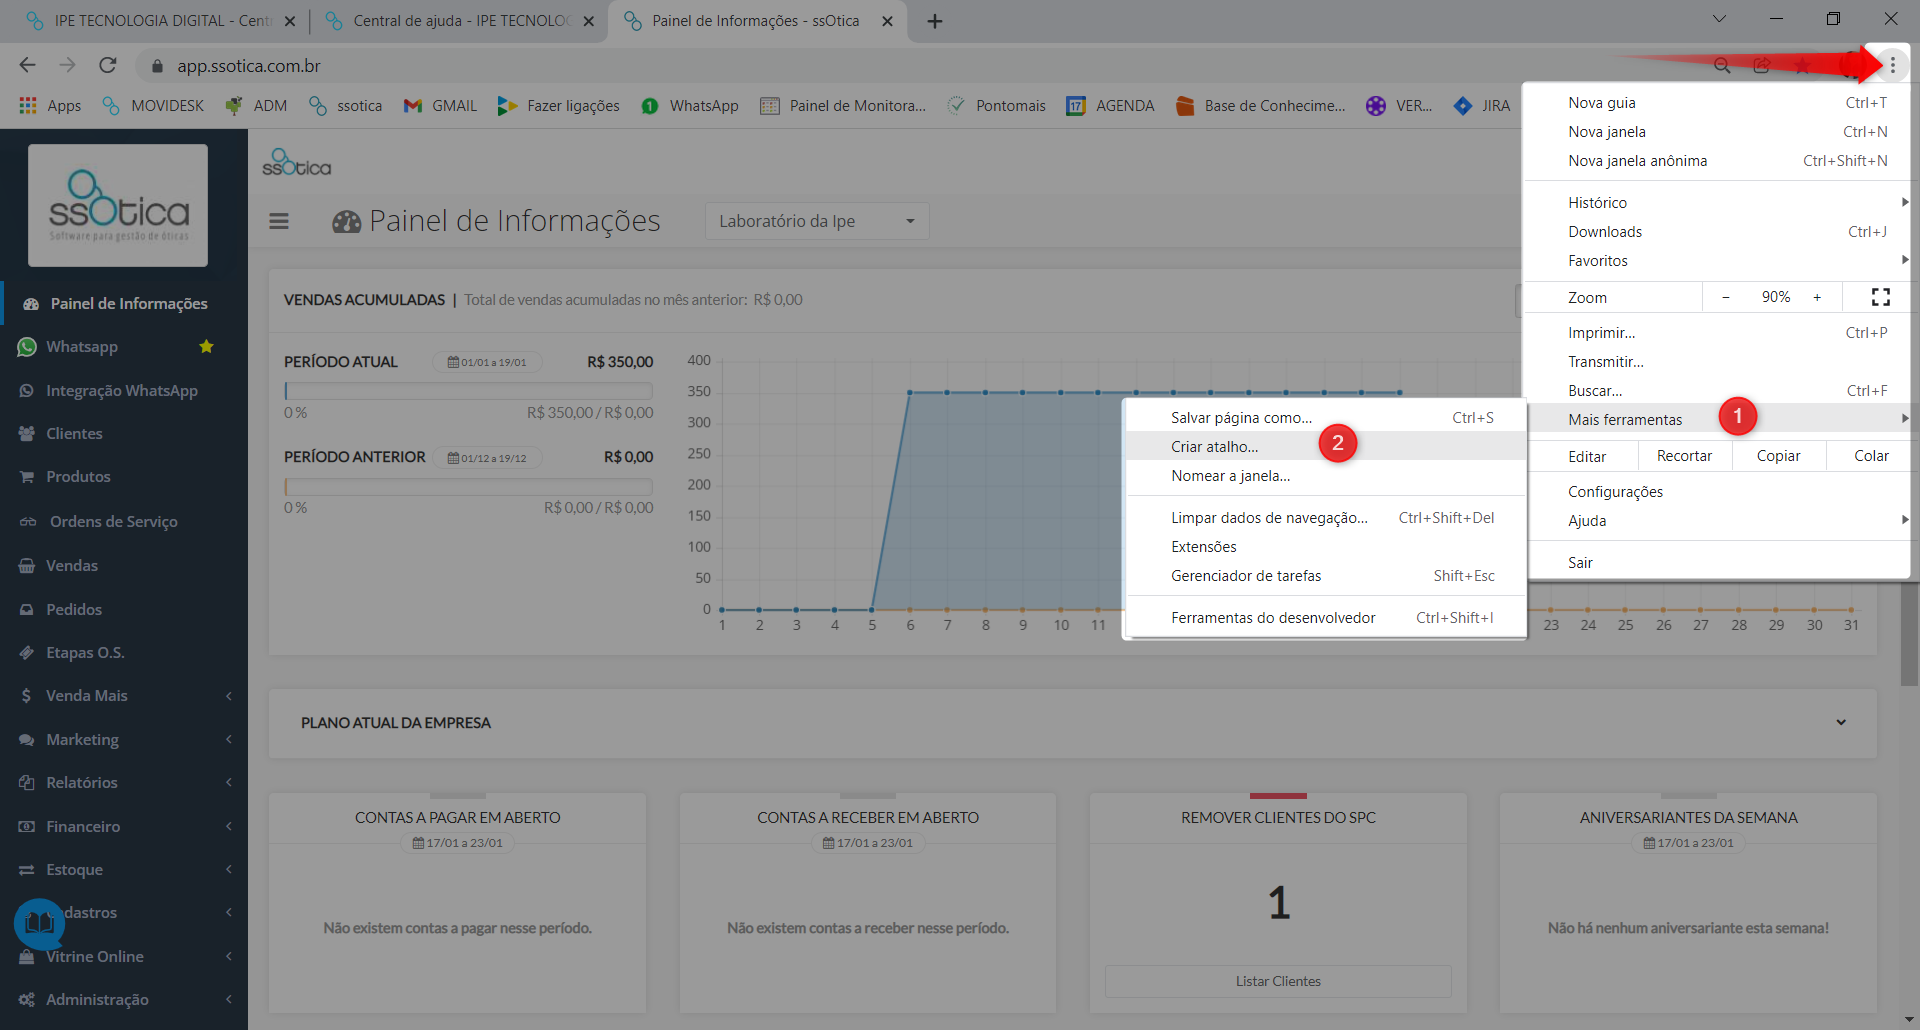Viewport: 1920px width, 1030px height.
Task: Click the browser forward arrow
Action: pos(67,65)
